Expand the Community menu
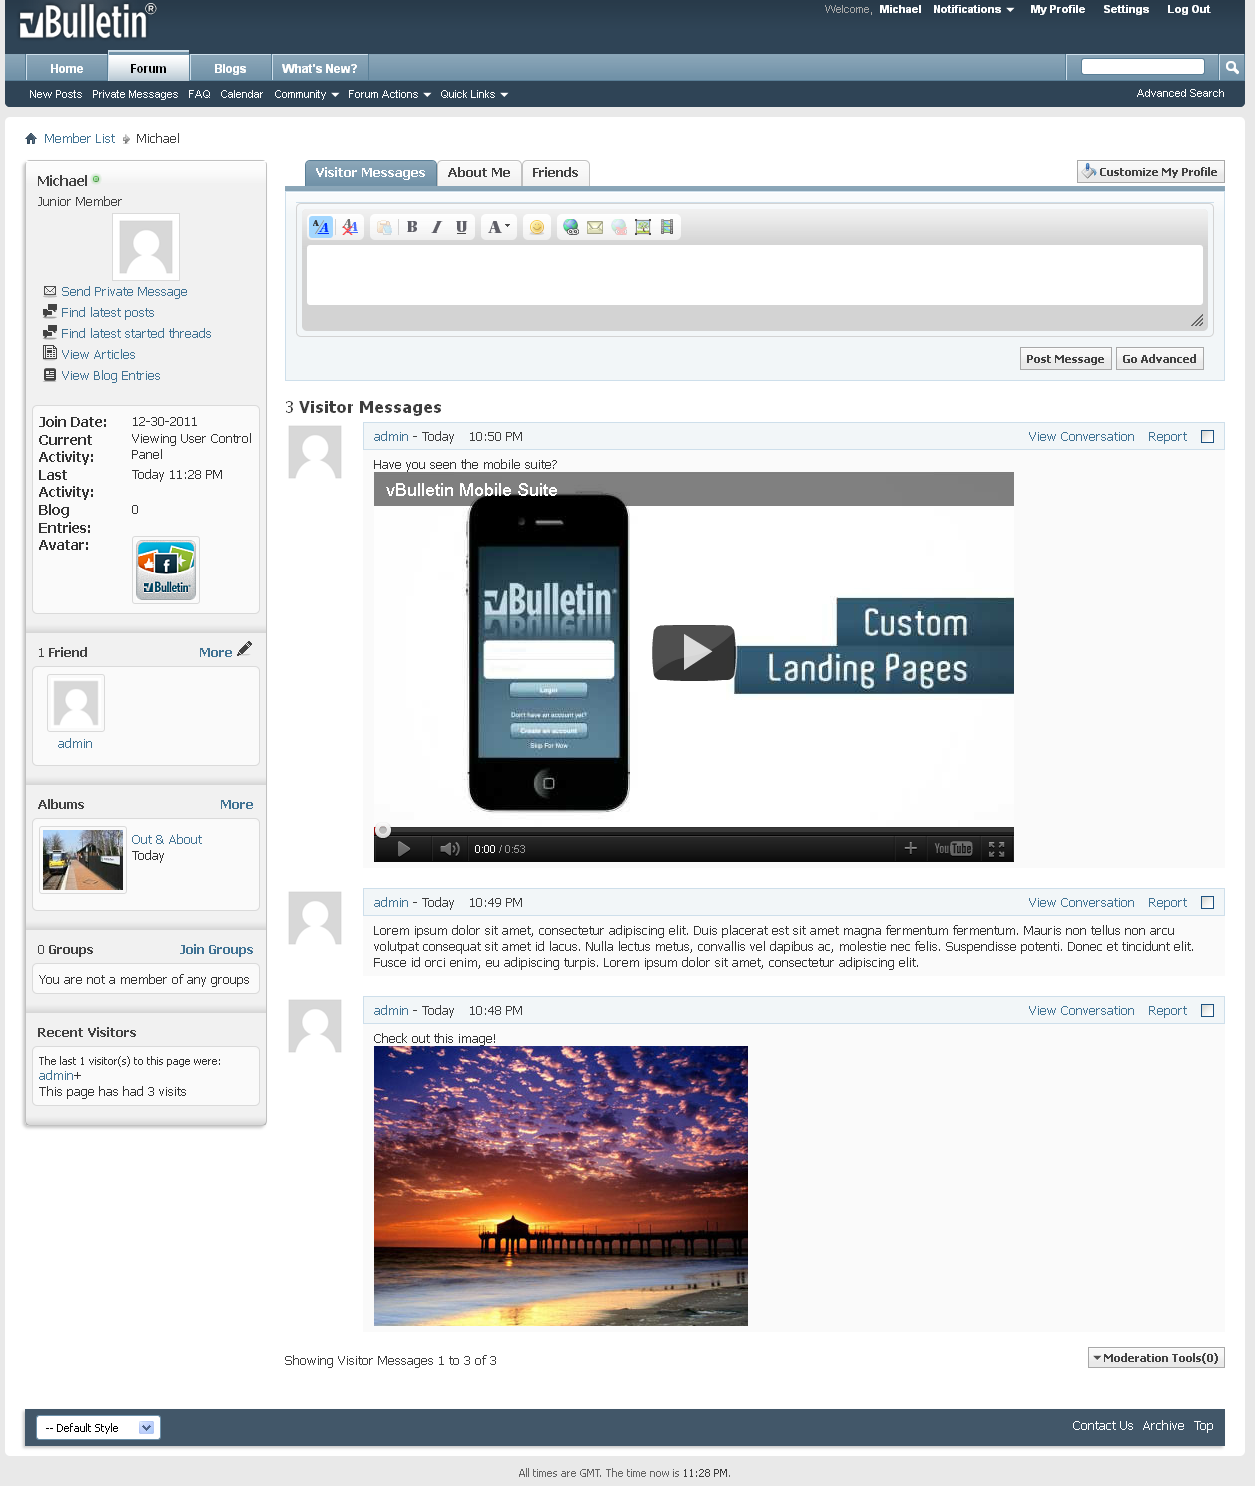Screen dimensions: 1255x1486 306,94
